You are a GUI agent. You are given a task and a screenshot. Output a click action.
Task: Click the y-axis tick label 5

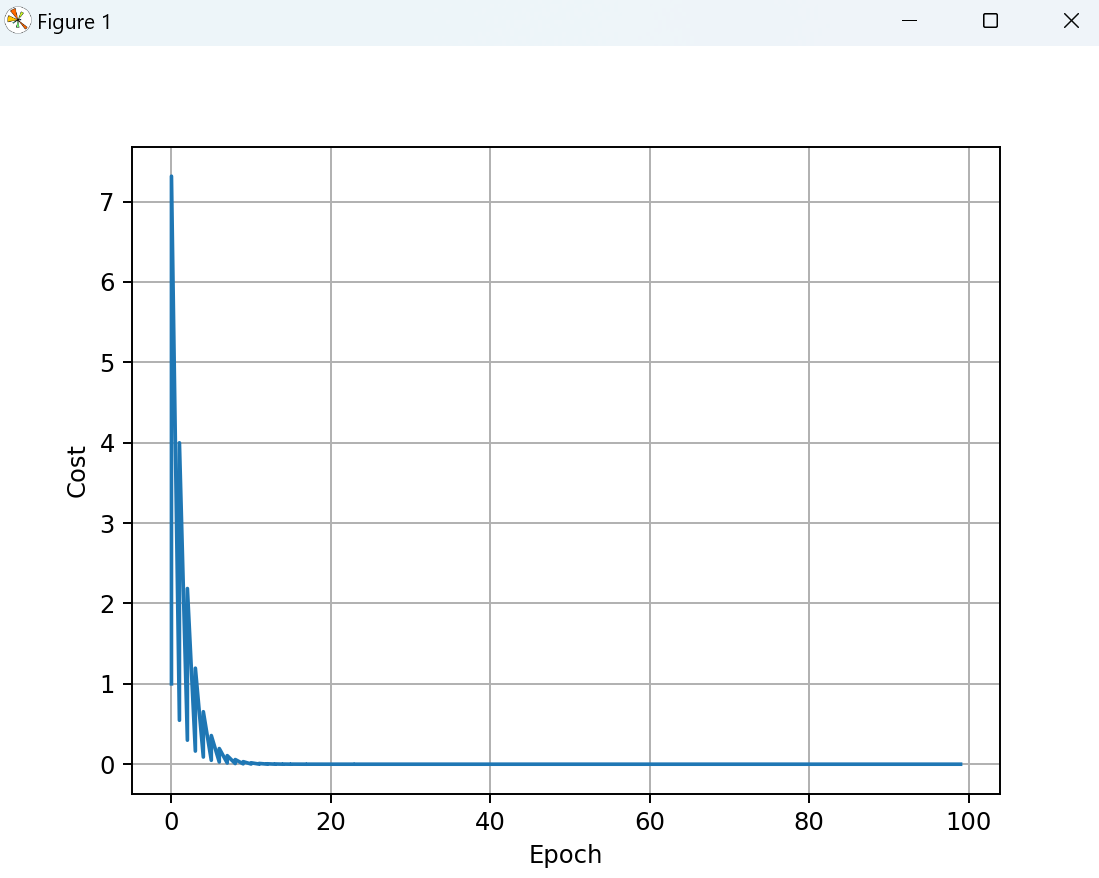tap(107, 363)
